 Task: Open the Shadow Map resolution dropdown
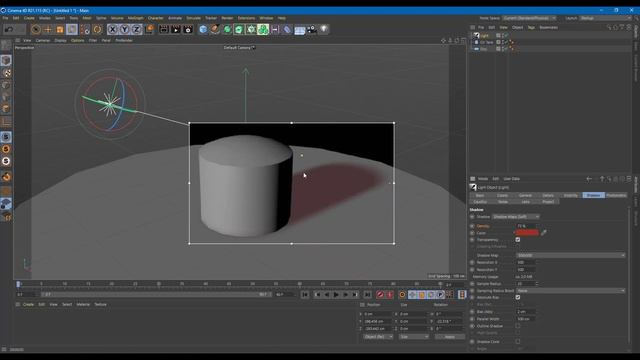coord(570,256)
